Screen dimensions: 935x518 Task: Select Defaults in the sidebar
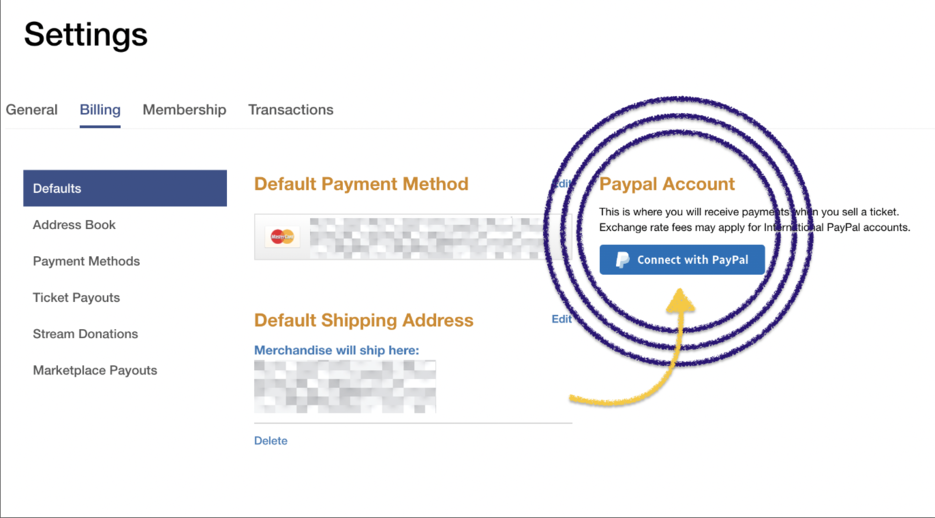pos(125,188)
